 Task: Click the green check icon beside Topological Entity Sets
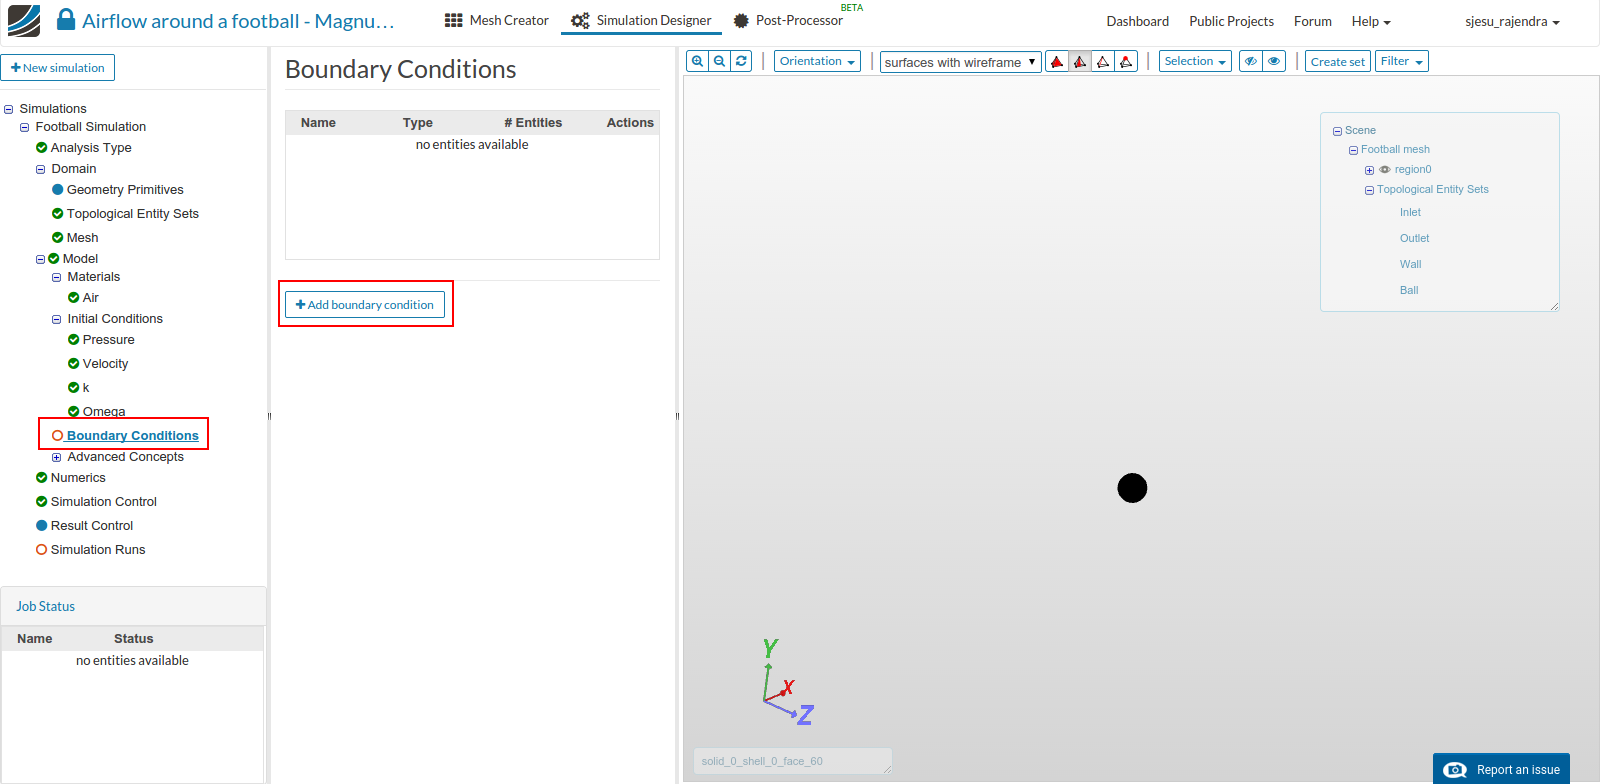(x=58, y=214)
